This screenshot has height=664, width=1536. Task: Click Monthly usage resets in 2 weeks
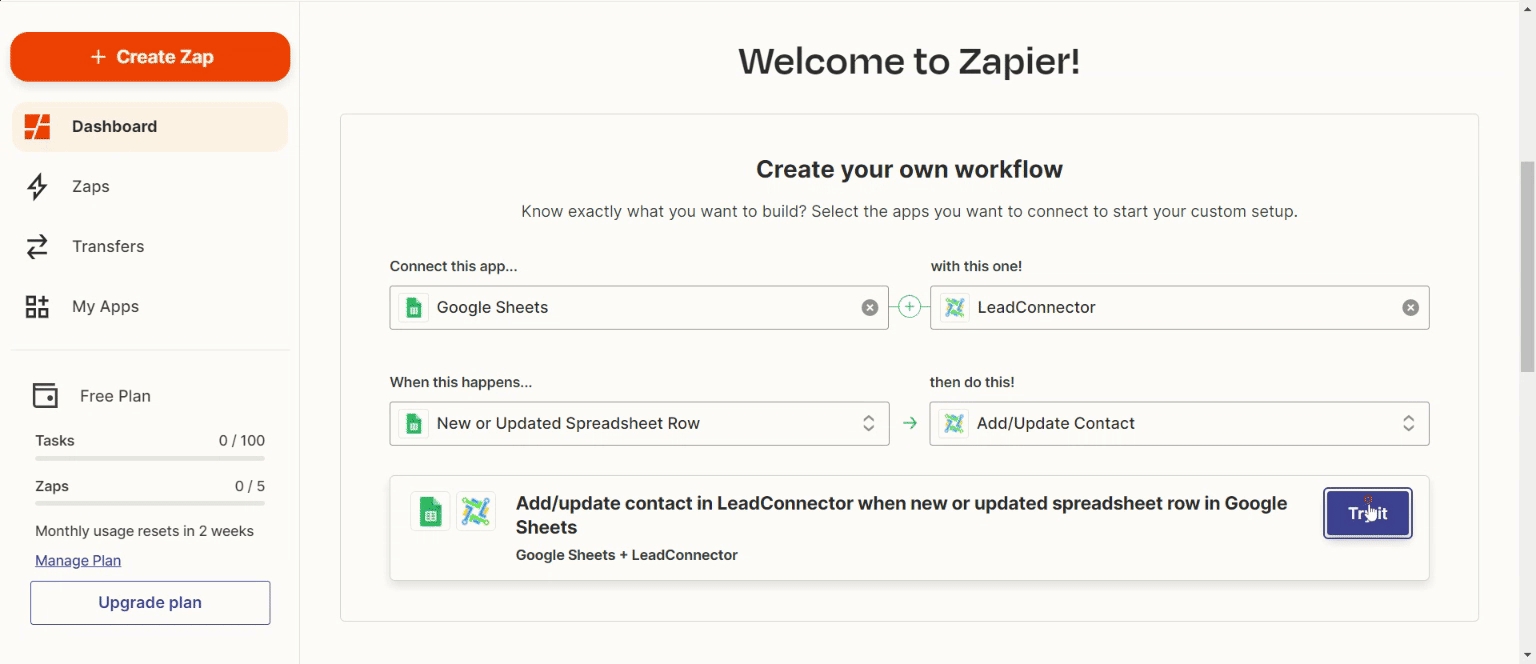(x=144, y=531)
